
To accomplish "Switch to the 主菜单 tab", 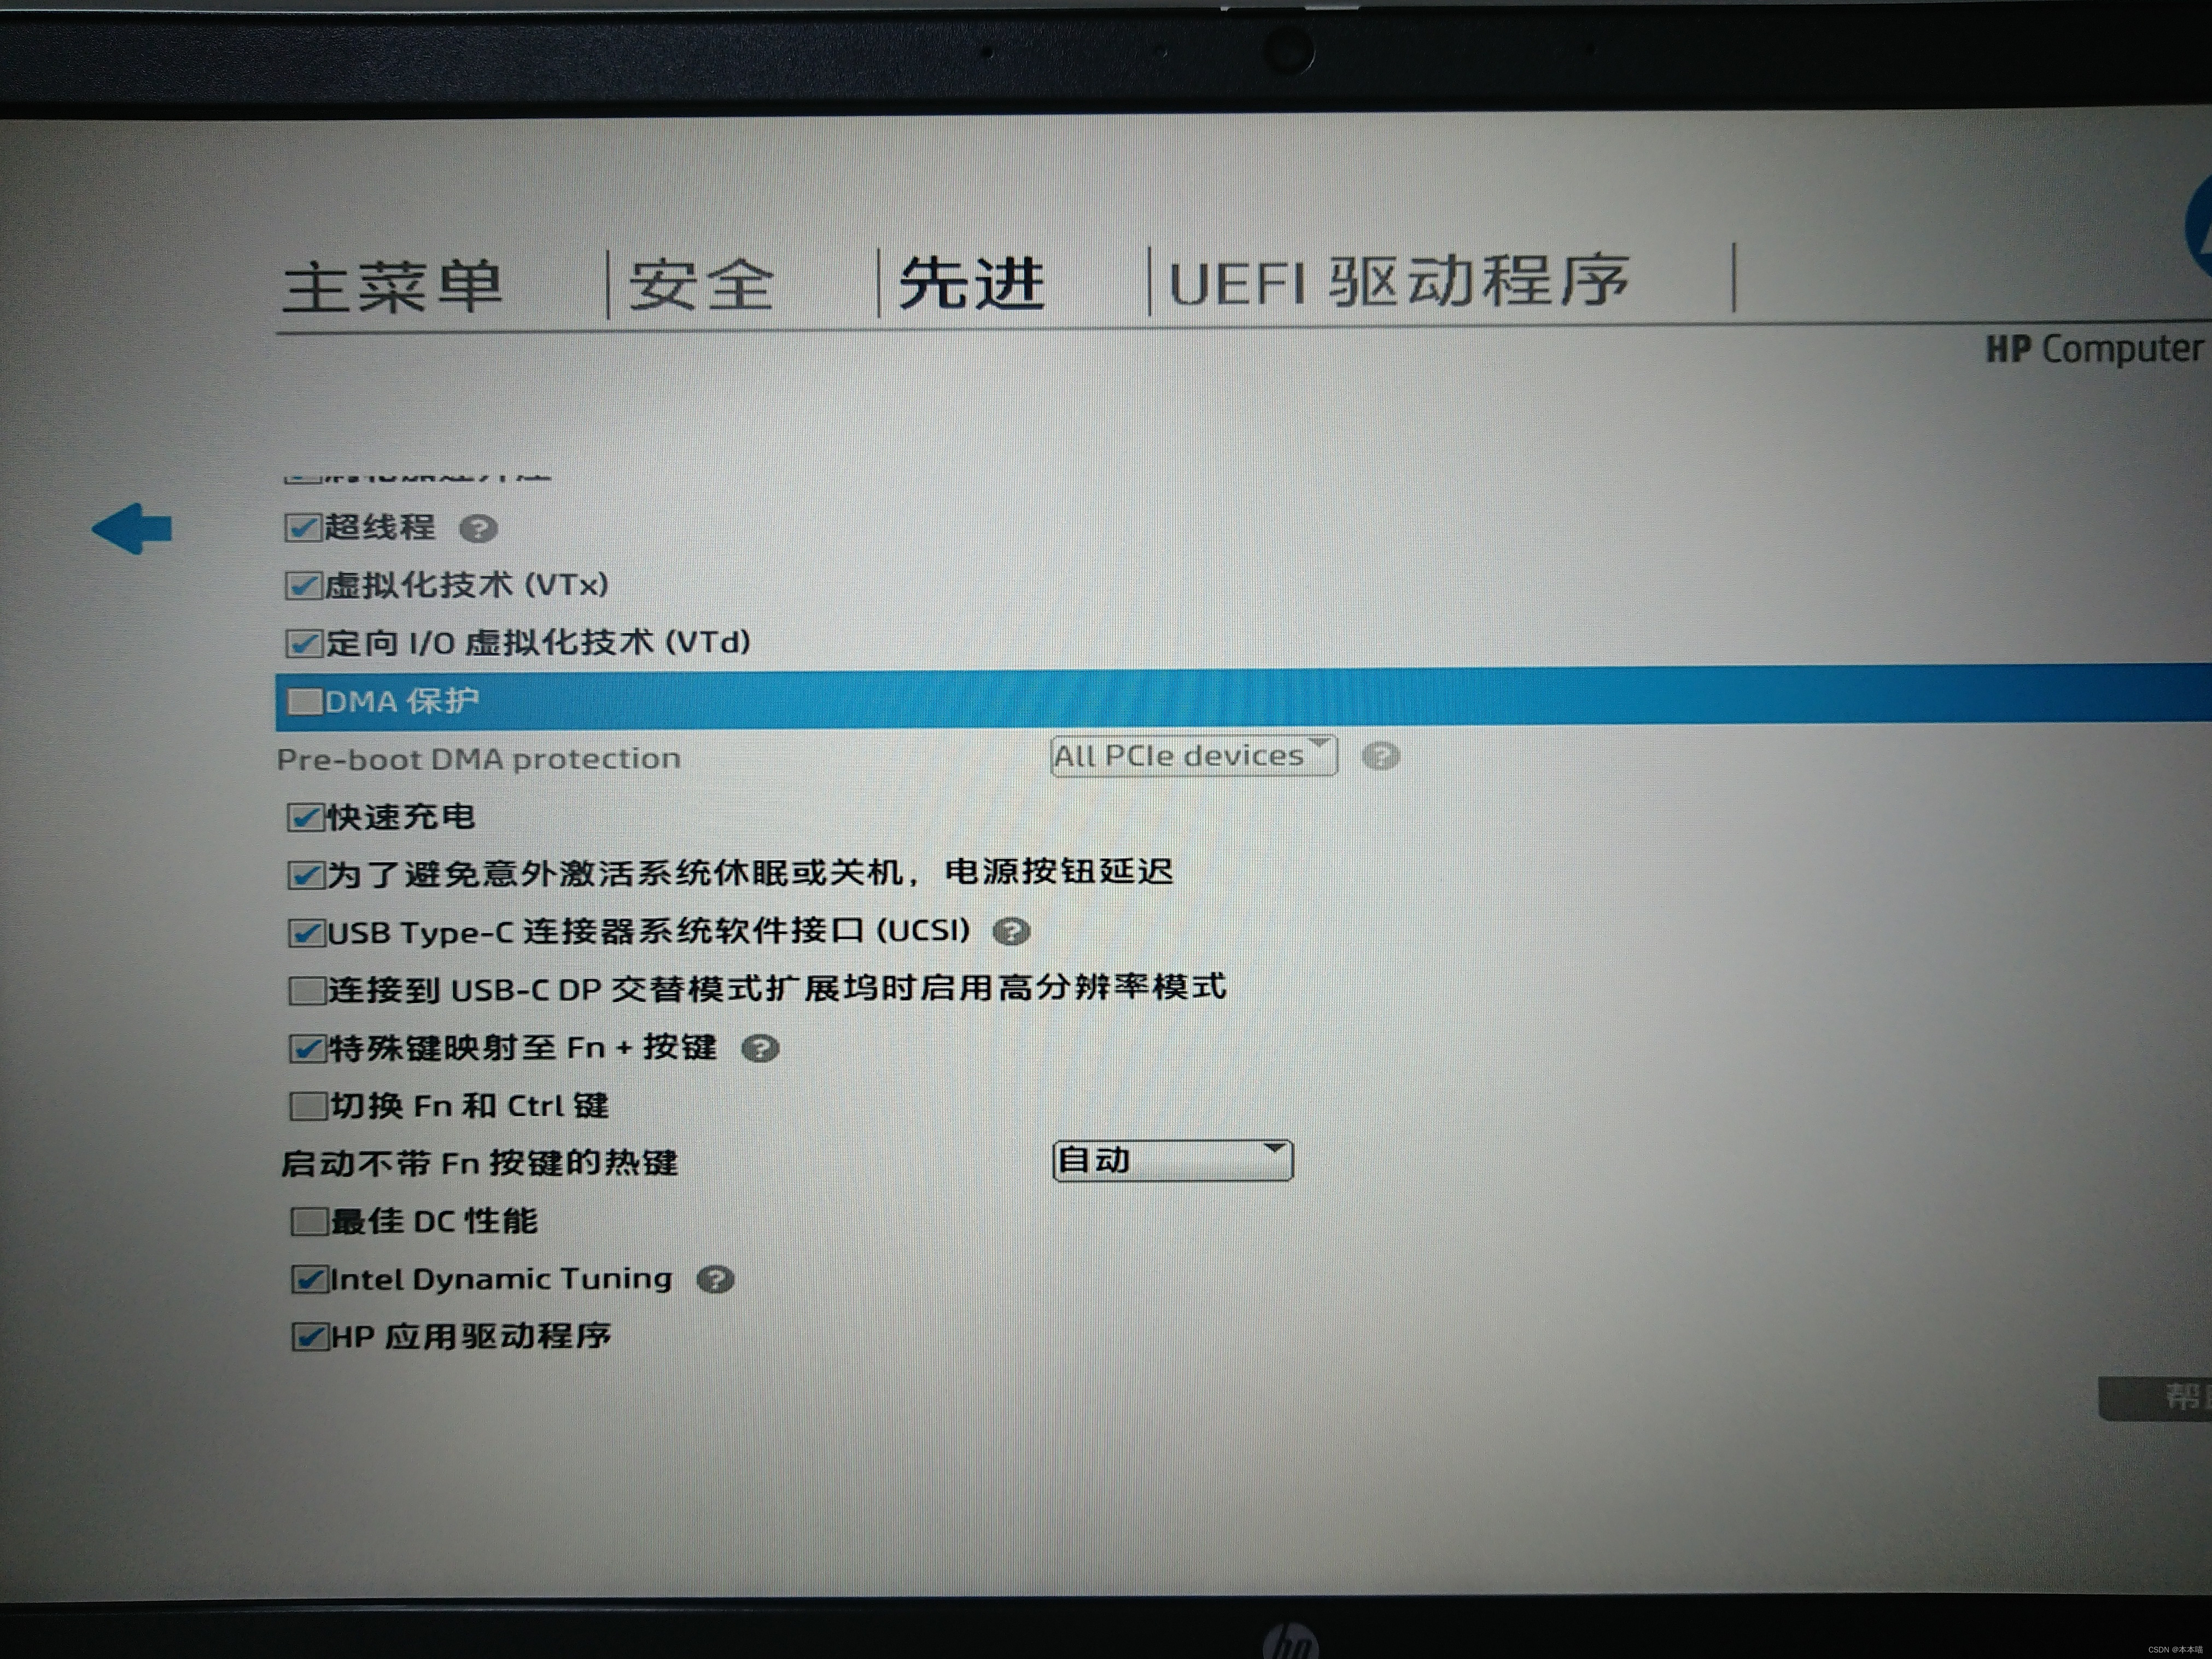I will click(392, 287).
